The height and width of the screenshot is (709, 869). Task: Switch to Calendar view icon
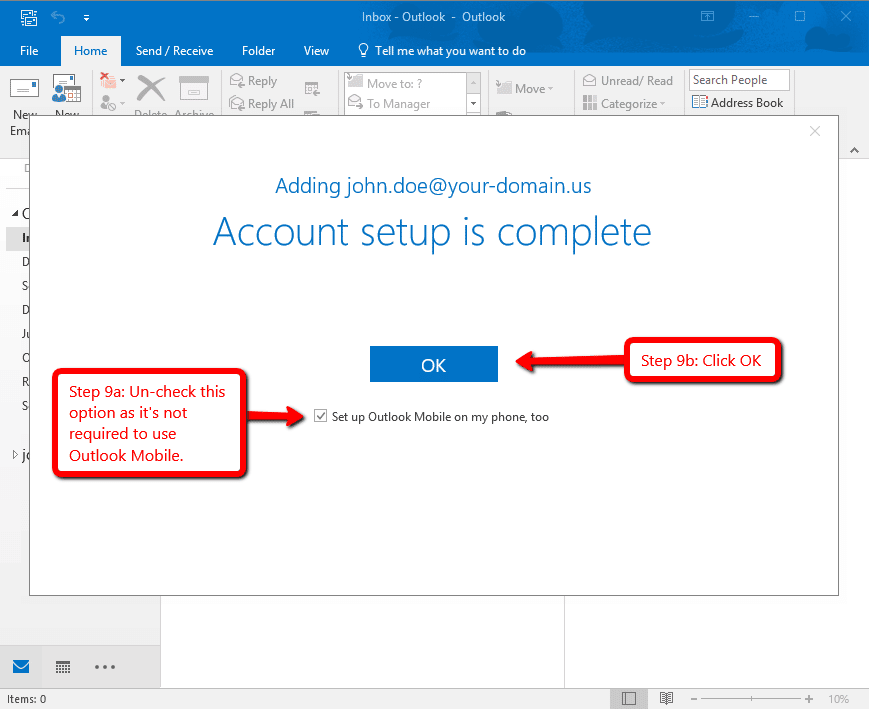[63, 667]
